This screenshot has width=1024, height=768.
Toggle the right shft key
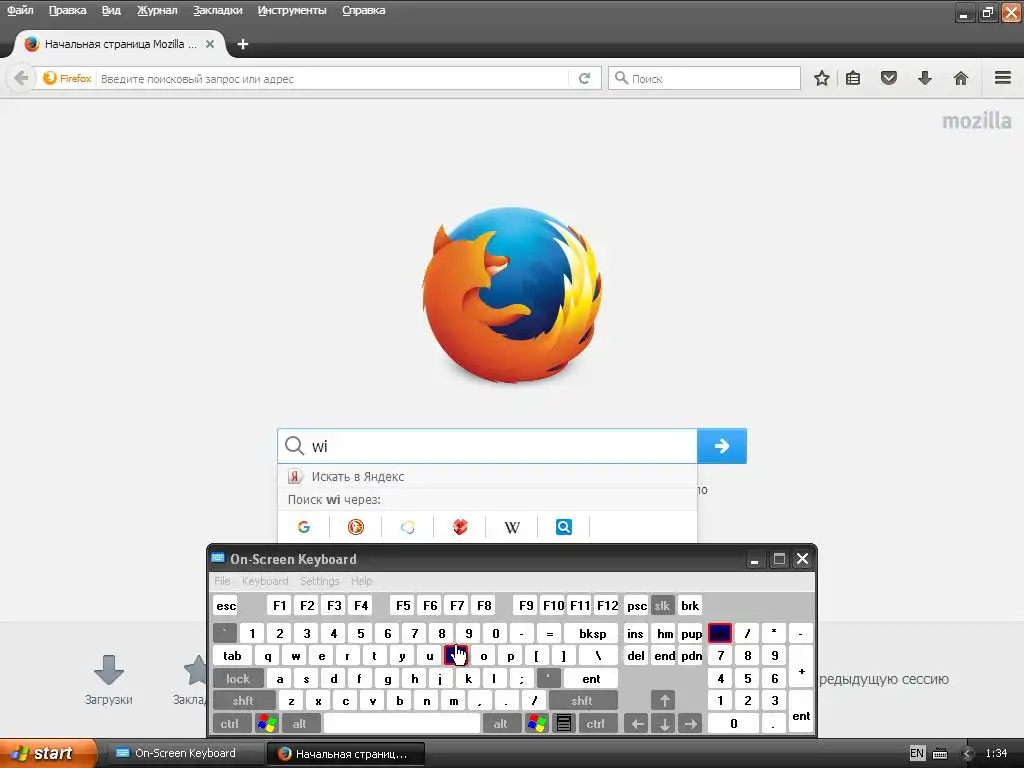582,701
